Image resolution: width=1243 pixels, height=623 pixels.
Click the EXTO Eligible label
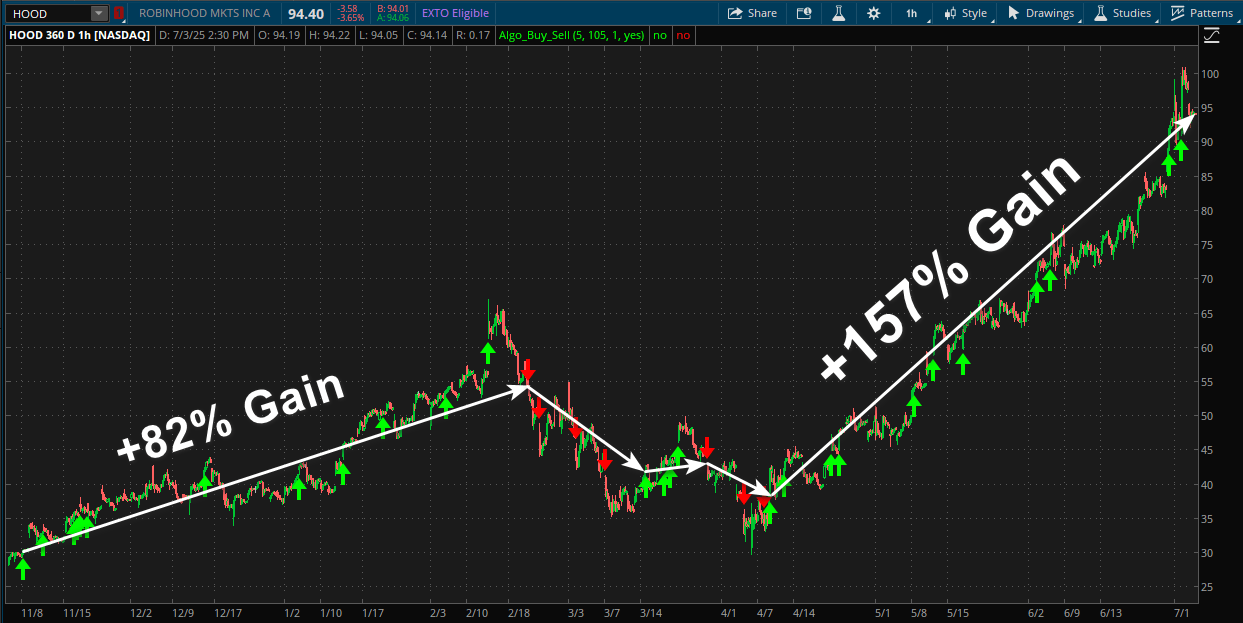[x=455, y=13]
